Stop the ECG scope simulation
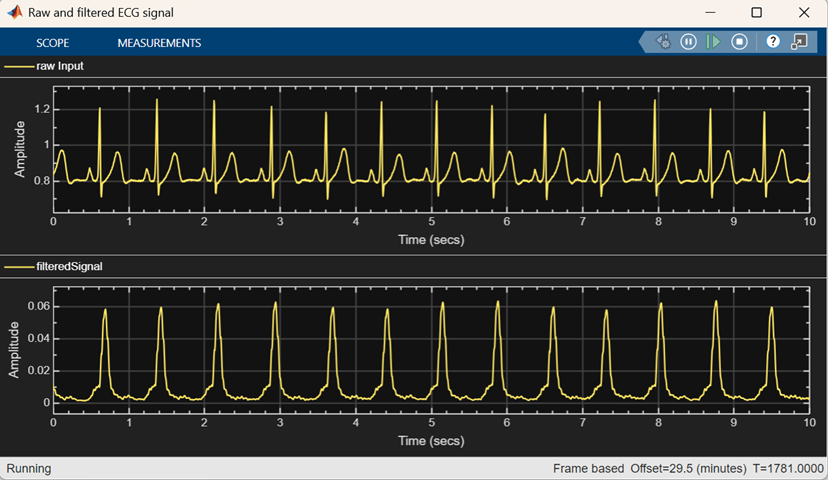 click(x=739, y=42)
